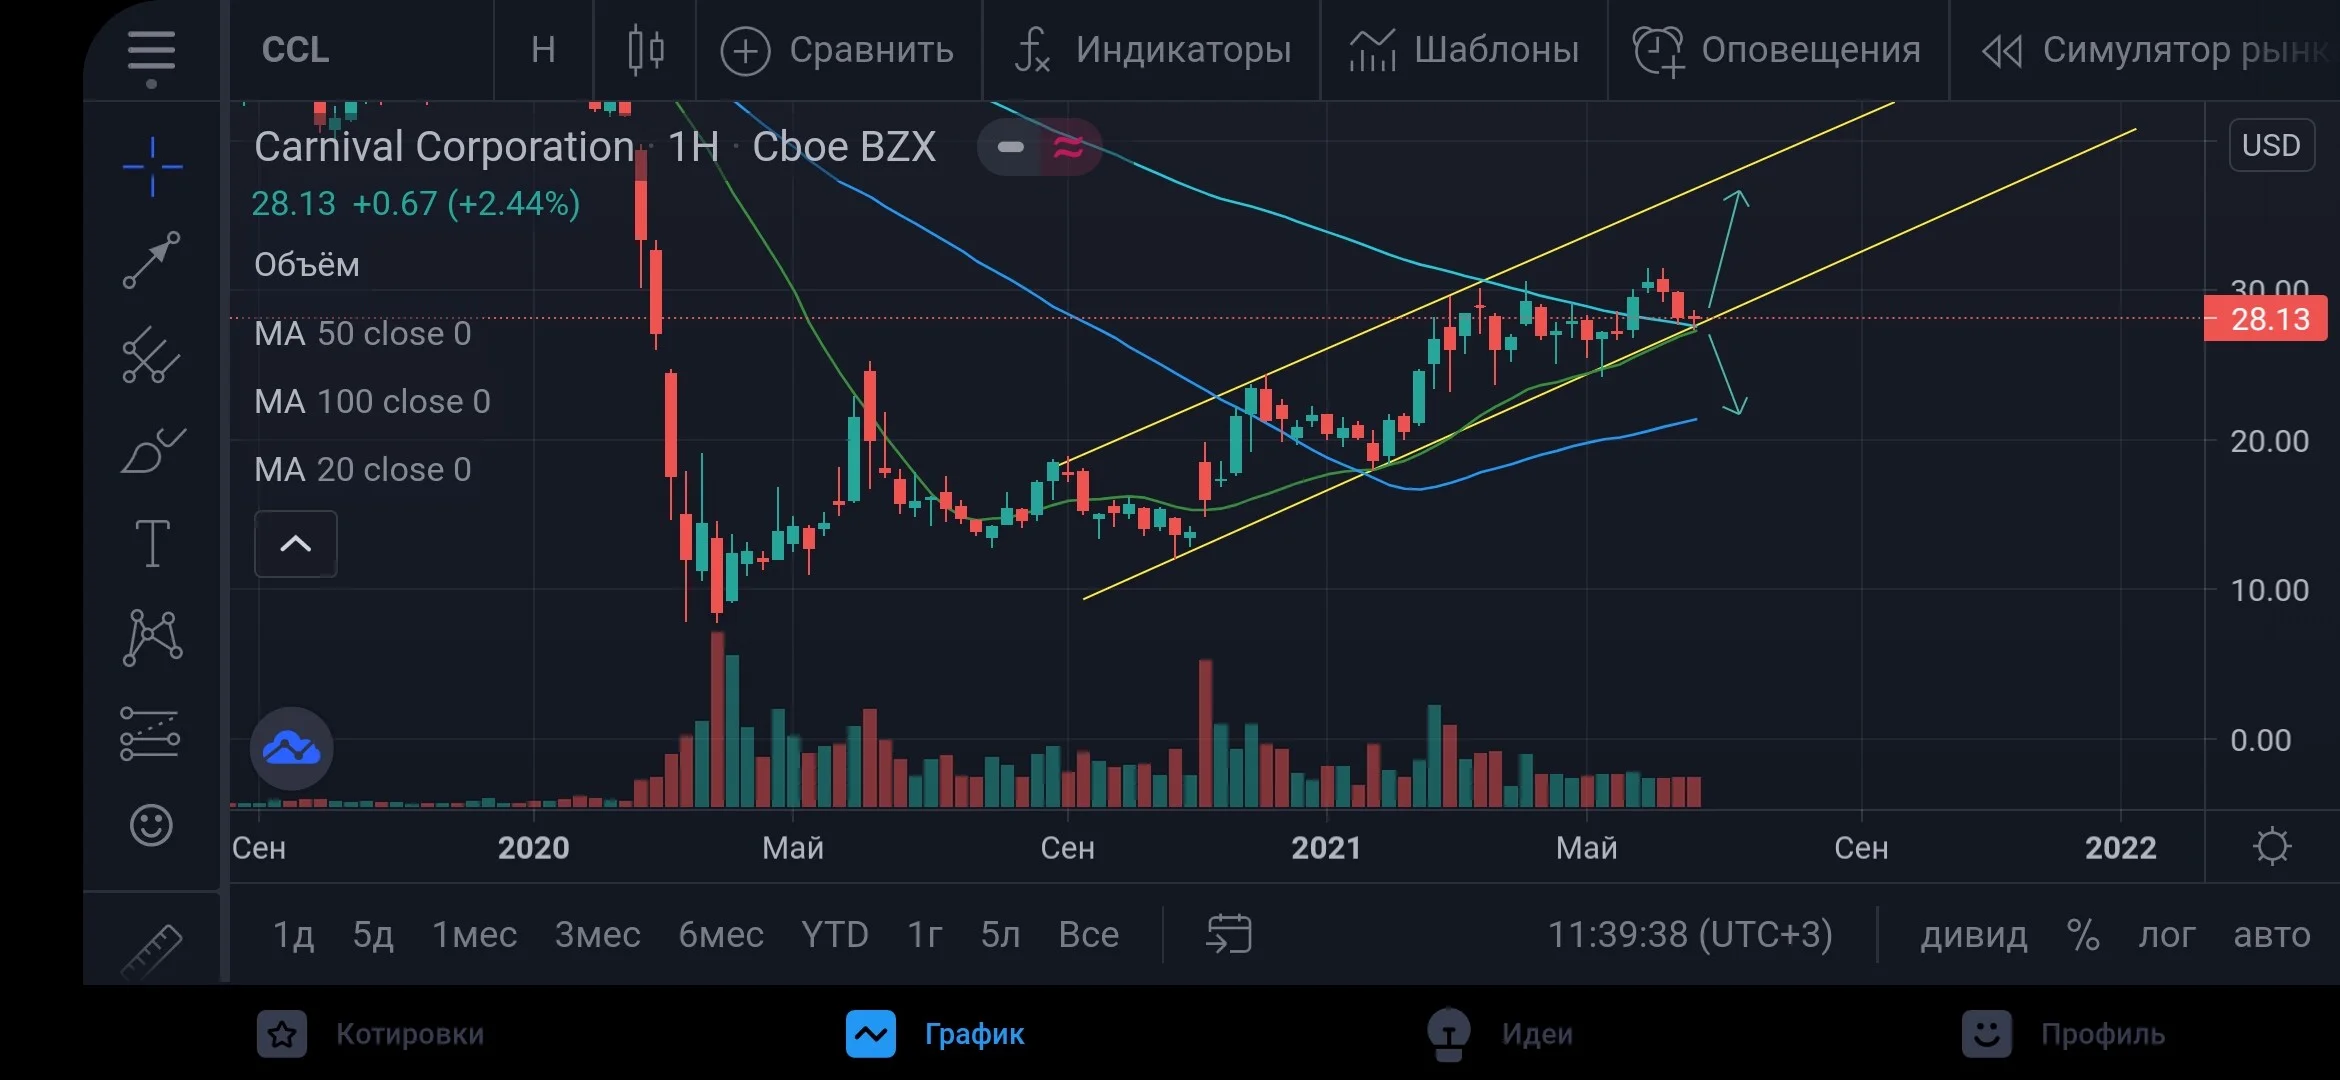Open the Профиль tab
This screenshot has width=2340, height=1080.
pyautogui.click(x=2064, y=1034)
